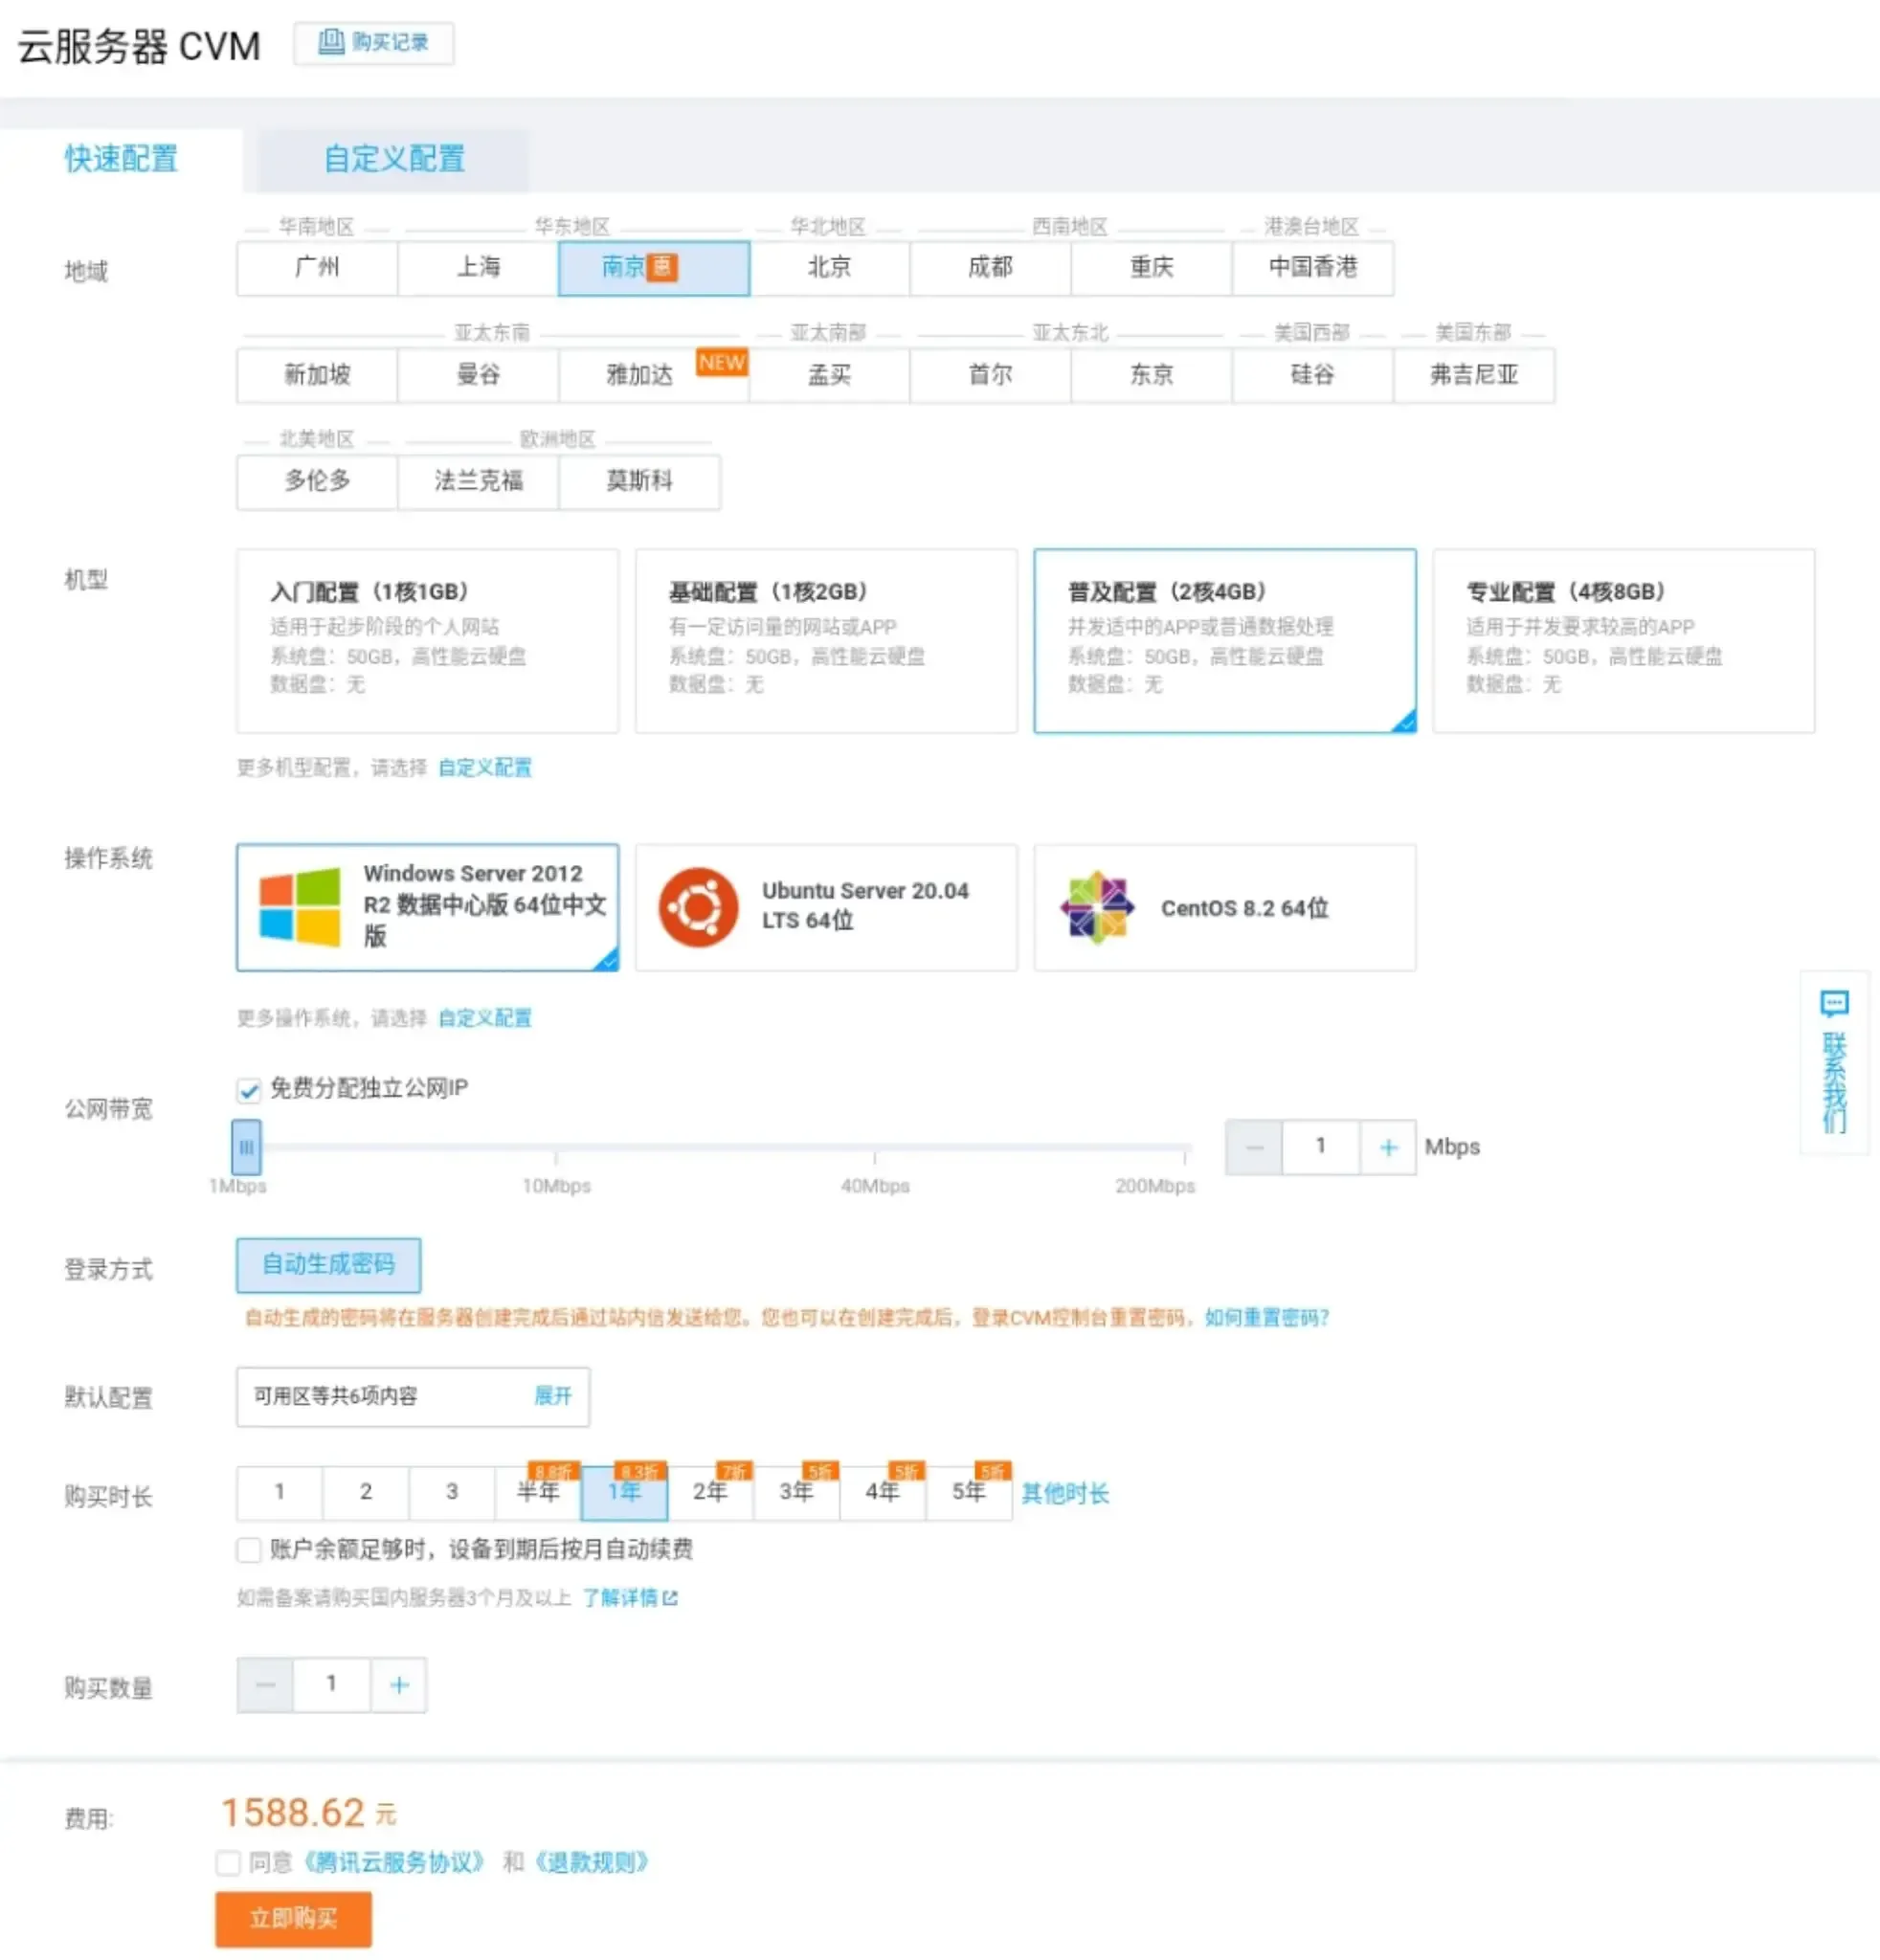Click the bandwidth slider handle
Image resolution: width=1880 pixels, height=1960 pixels.
click(246, 1147)
